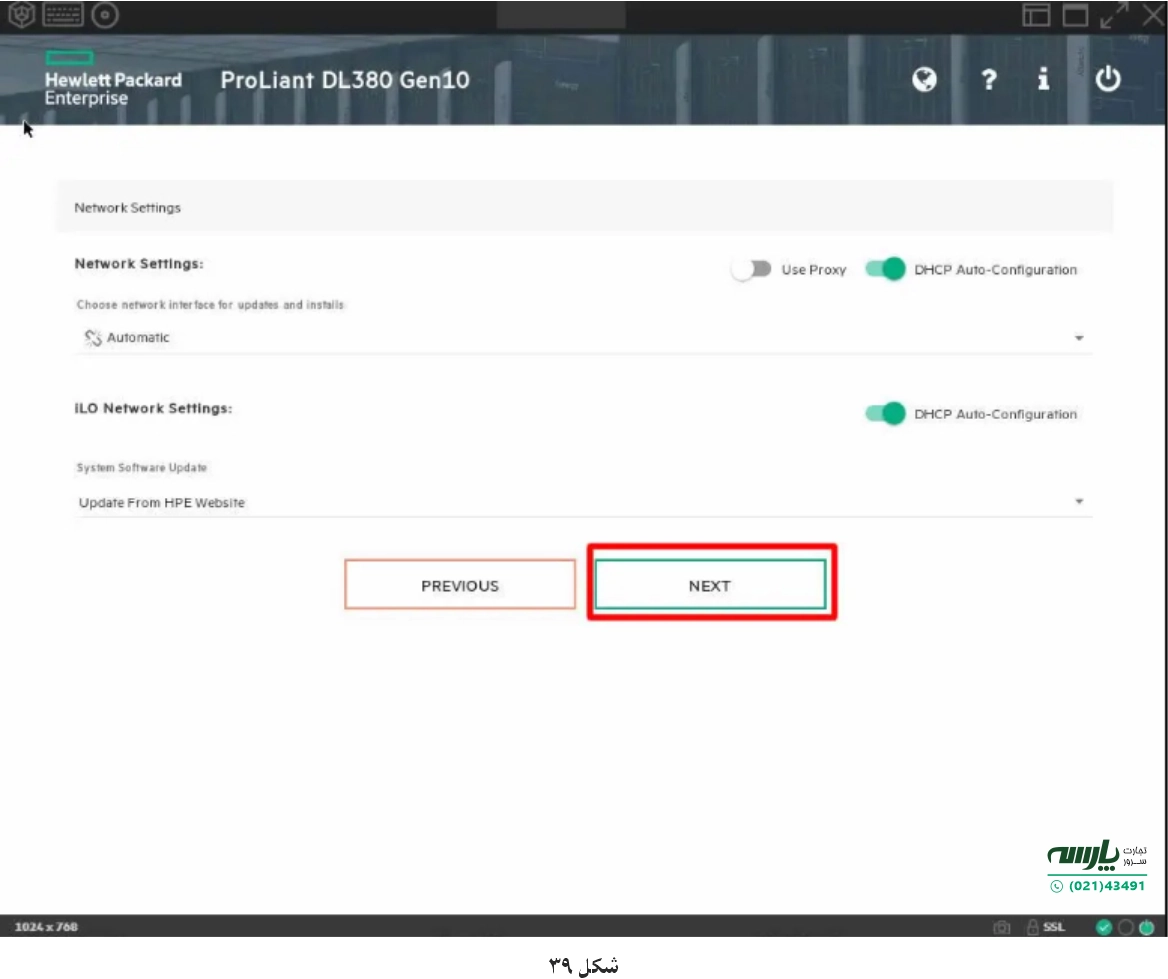Click the green health status checkmark

[x=1104, y=927]
